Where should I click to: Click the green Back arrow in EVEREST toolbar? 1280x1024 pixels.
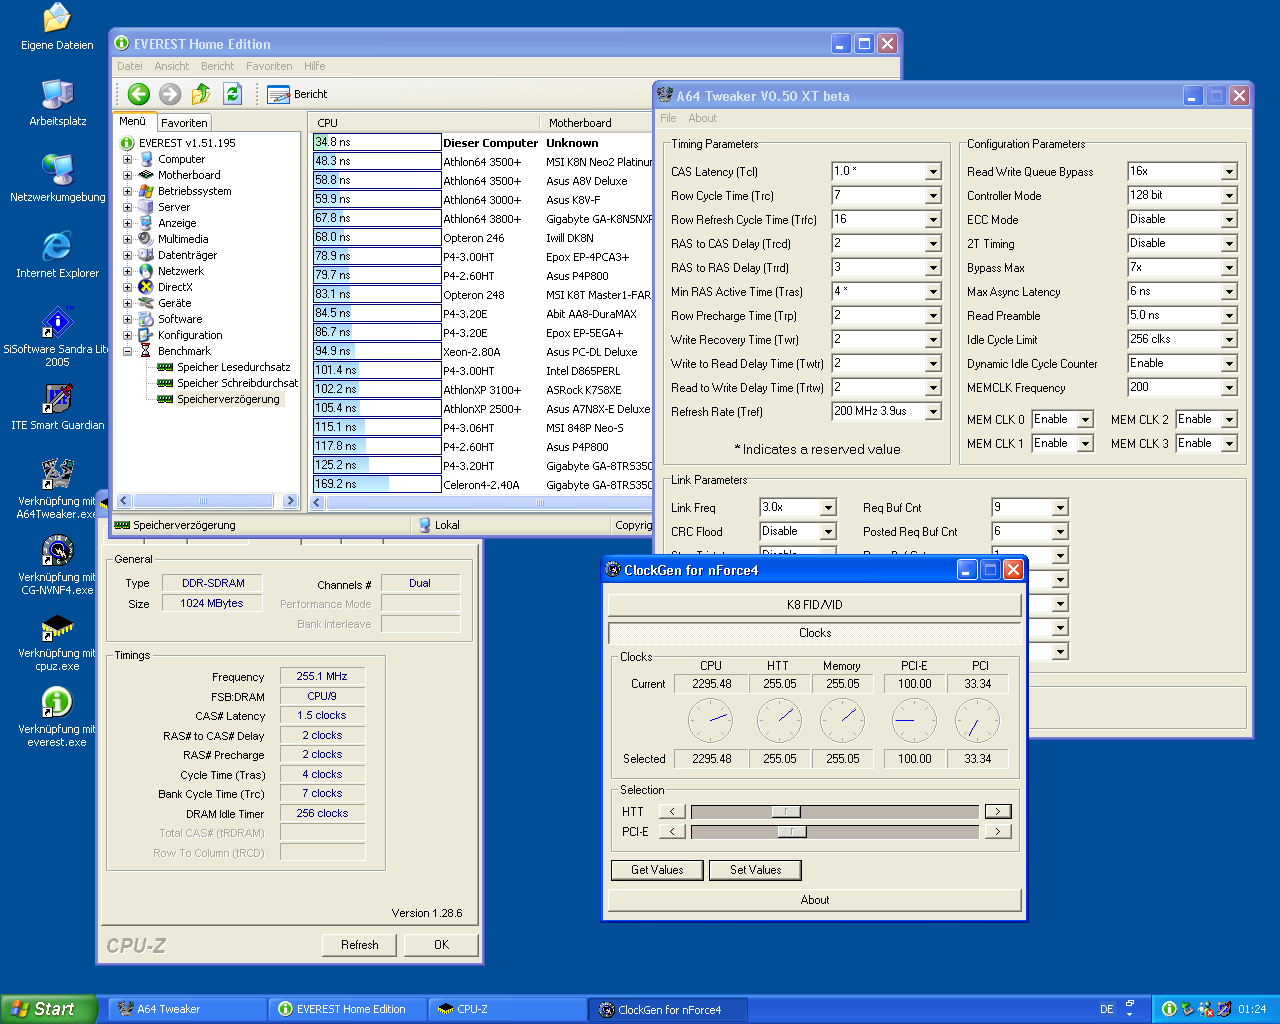139,94
